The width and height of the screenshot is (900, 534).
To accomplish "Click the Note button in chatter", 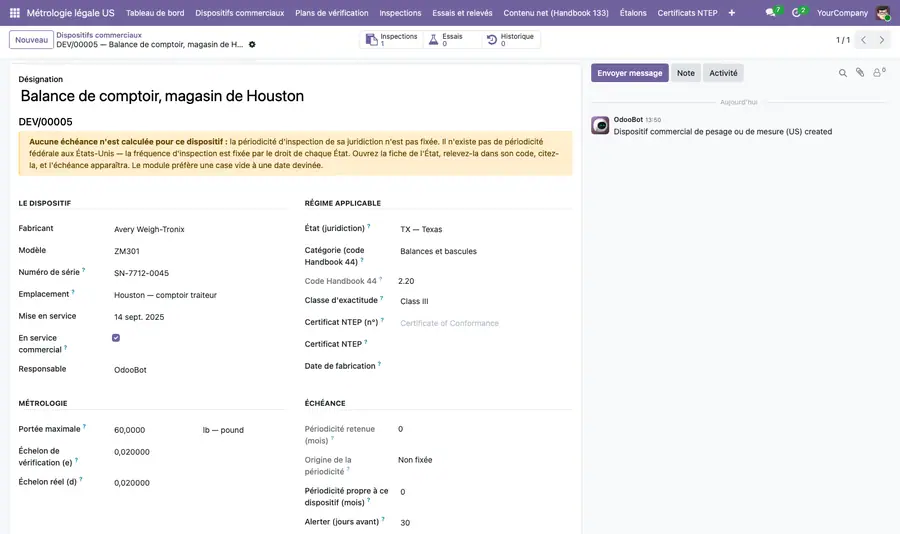I will [685, 73].
